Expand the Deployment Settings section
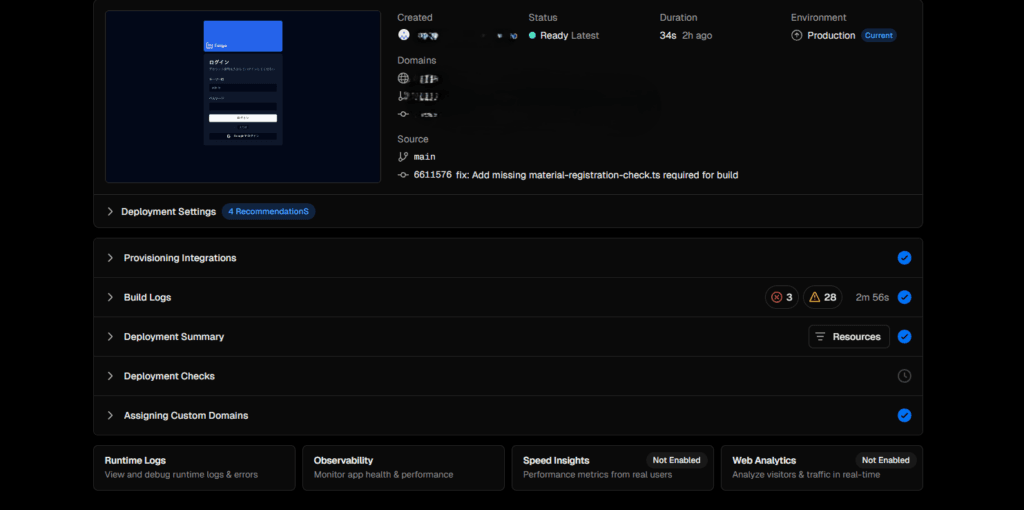1024x510 pixels. click(x=110, y=212)
